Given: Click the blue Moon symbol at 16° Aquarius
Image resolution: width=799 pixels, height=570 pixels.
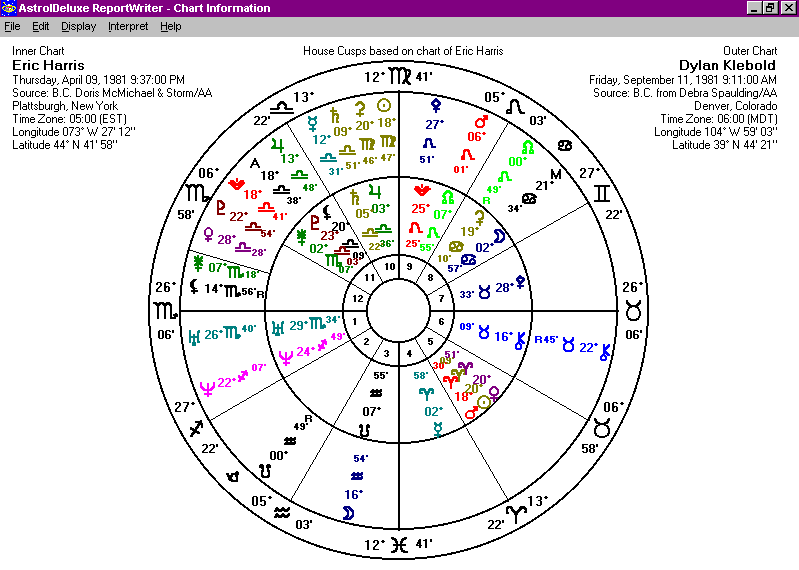Looking at the screenshot, I should 348,512.
